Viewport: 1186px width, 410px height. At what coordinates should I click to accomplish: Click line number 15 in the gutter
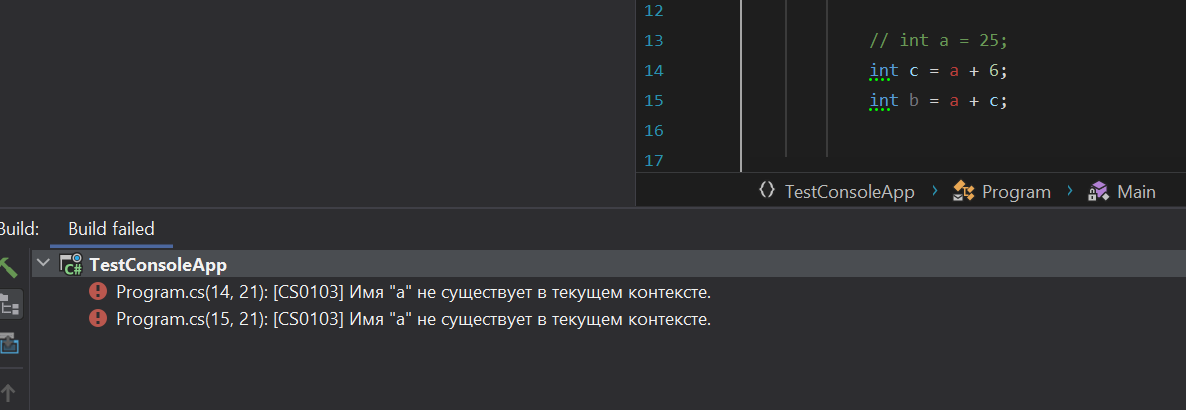[x=654, y=101]
